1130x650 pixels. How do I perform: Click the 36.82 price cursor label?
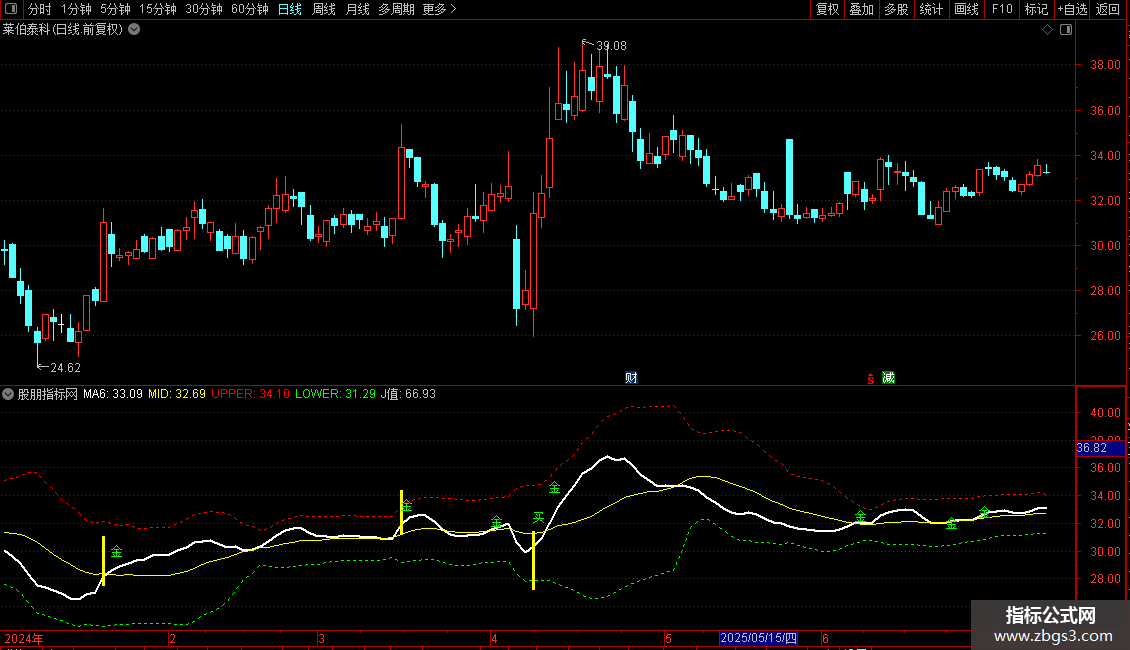coord(1100,448)
